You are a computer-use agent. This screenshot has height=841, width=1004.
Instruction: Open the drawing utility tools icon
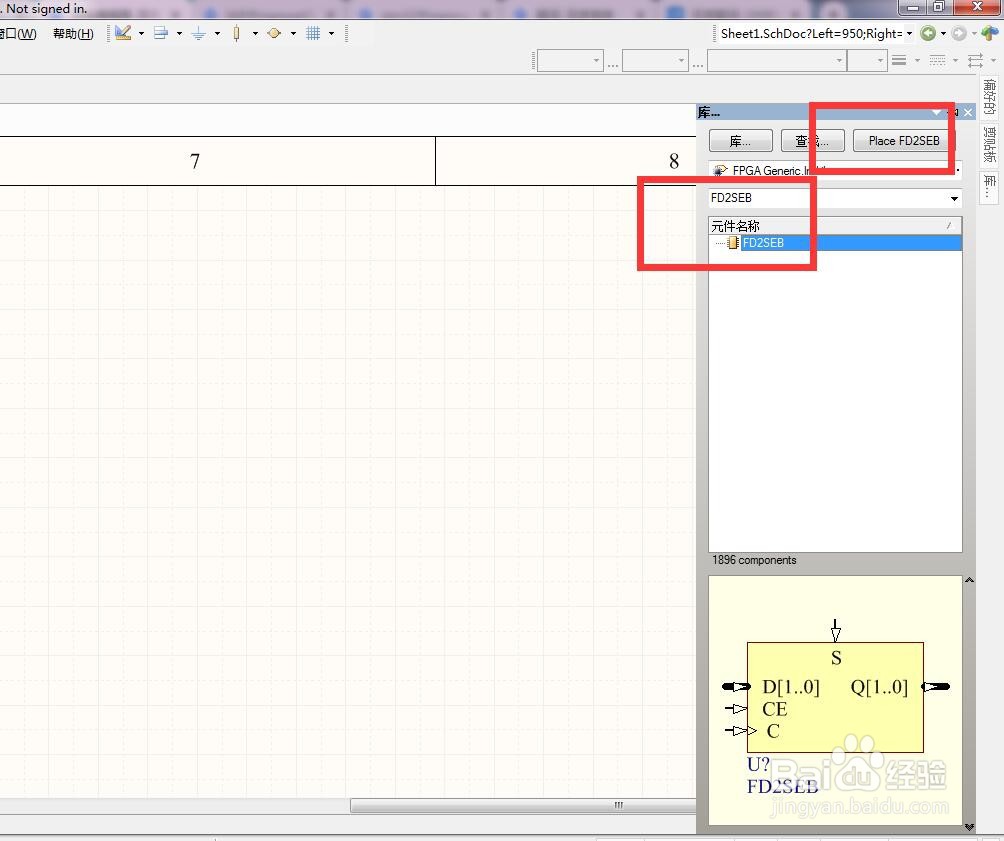click(123, 33)
